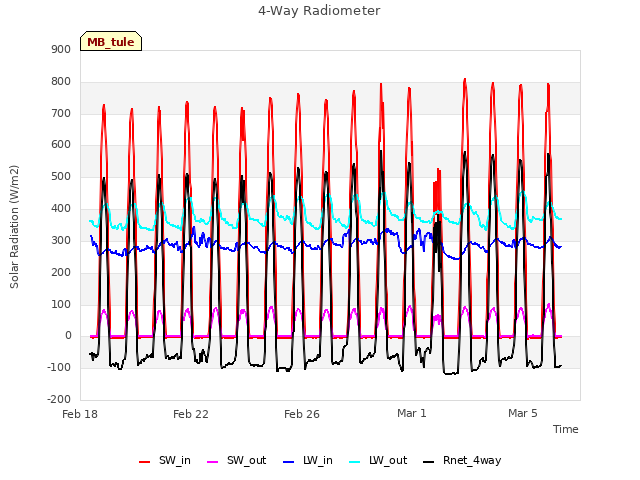Click the 900 y-axis tick label
The width and height of the screenshot is (640, 480).
61,50
